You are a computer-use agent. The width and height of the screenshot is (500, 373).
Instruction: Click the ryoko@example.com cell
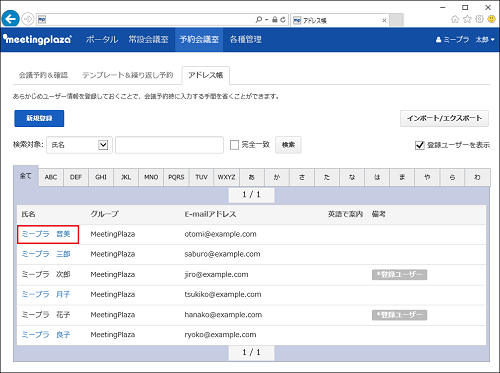pos(220,335)
